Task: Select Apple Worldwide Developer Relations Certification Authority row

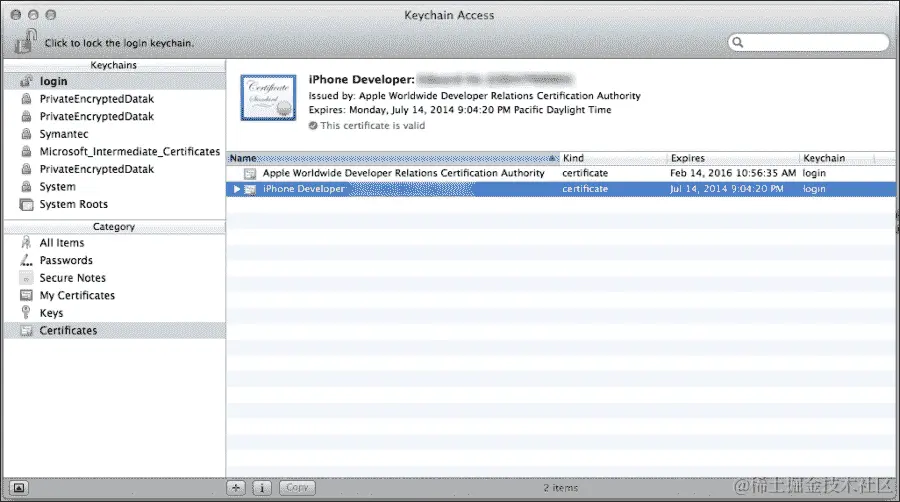Action: pyautogui.click(x=561, y=173)
